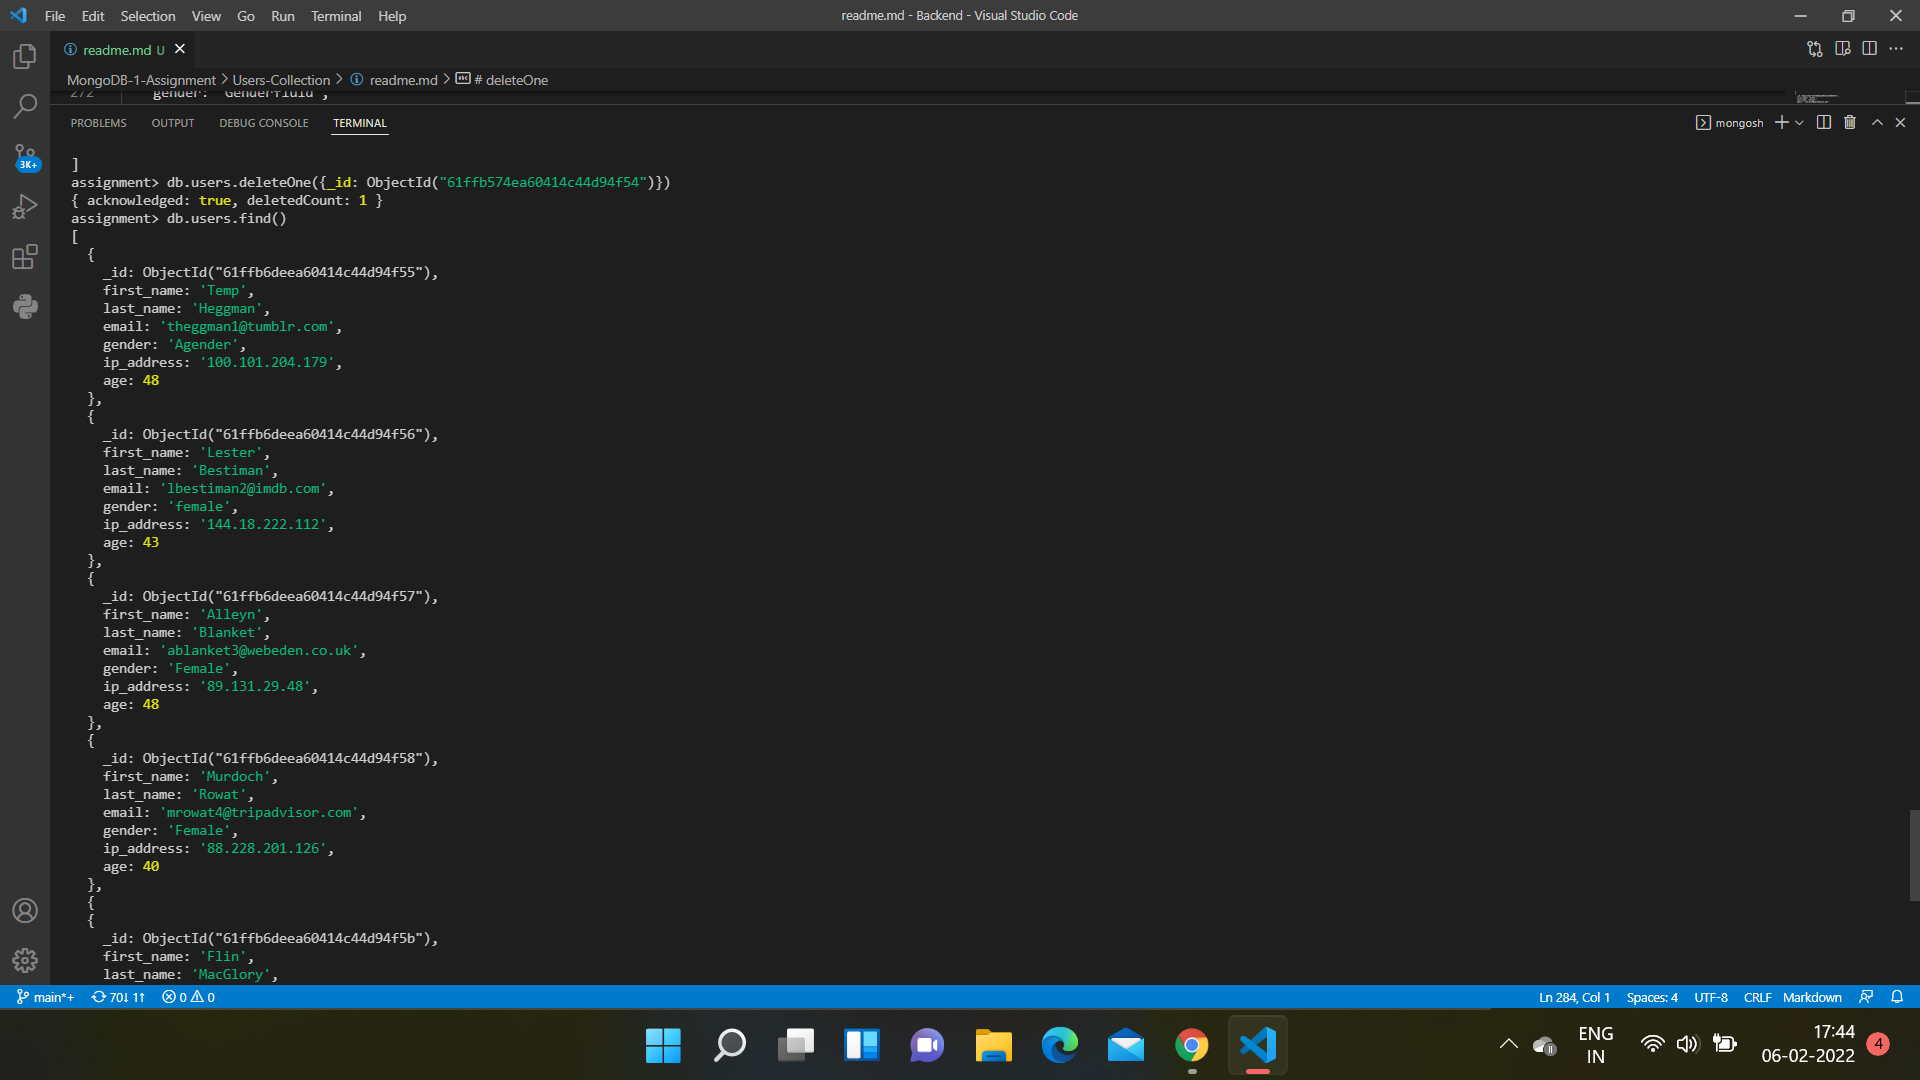Open the Search sidebar

coord(24,106)
